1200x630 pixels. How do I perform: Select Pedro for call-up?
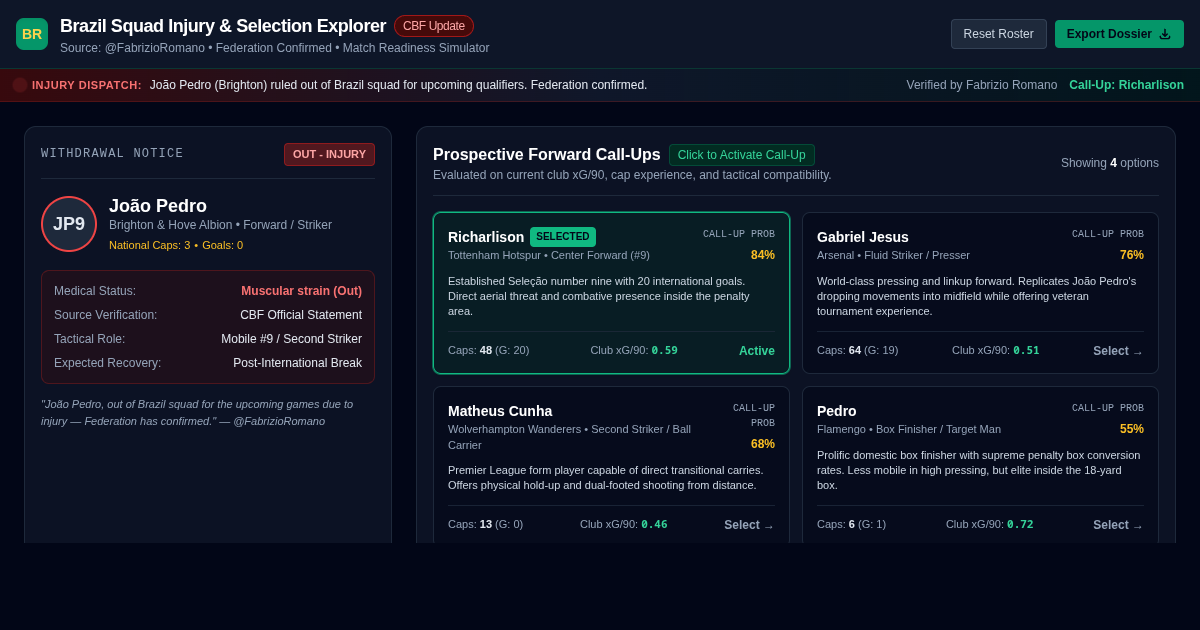point(1118,525)
